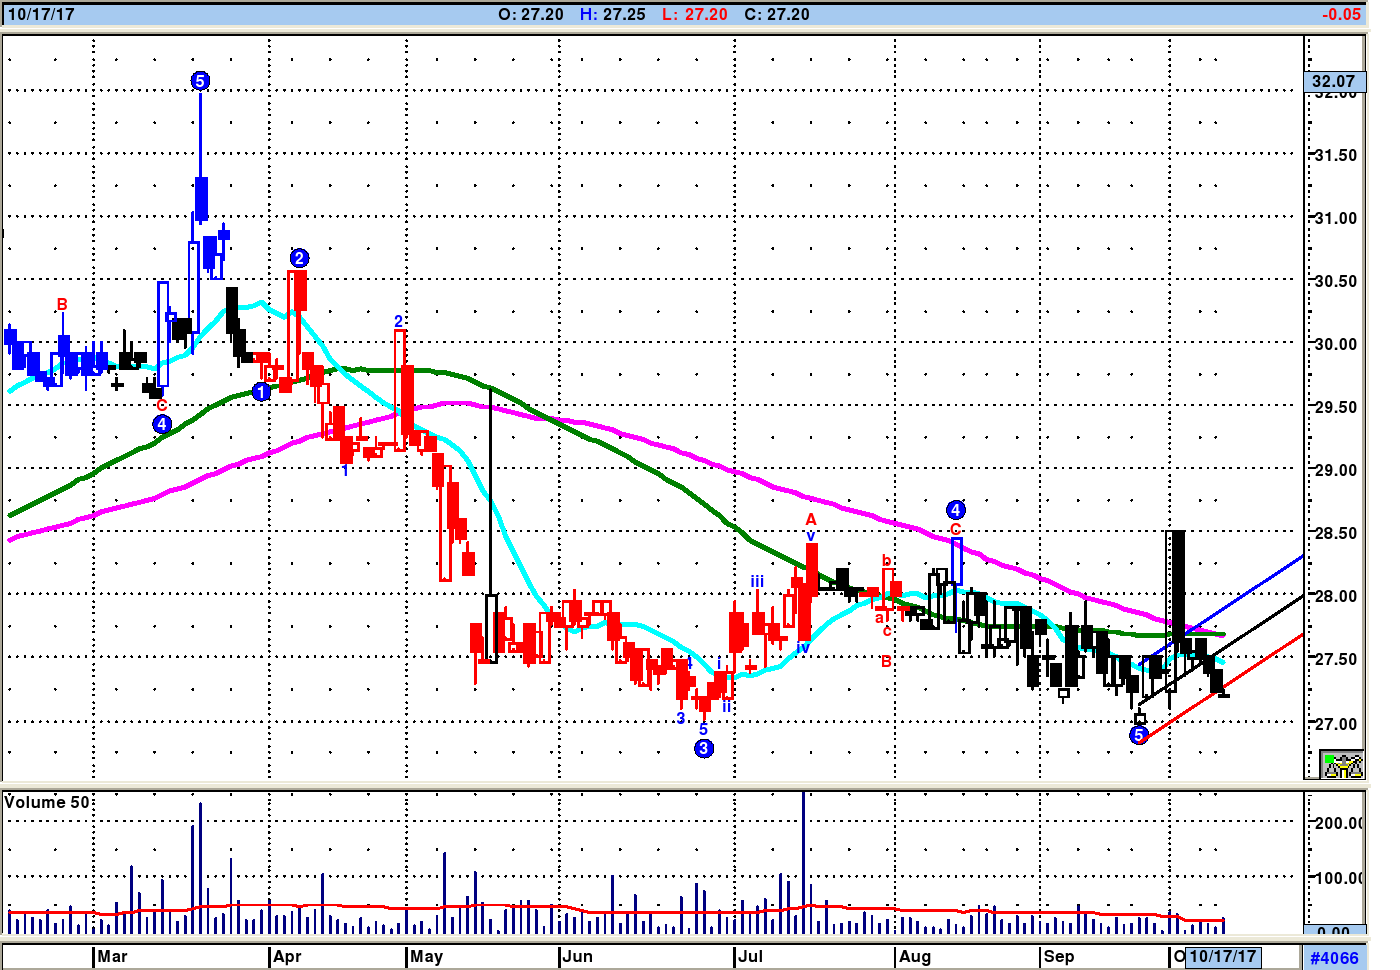Click the red A wave label in July
Viewport: 1400px width, 970px height.
811,519
